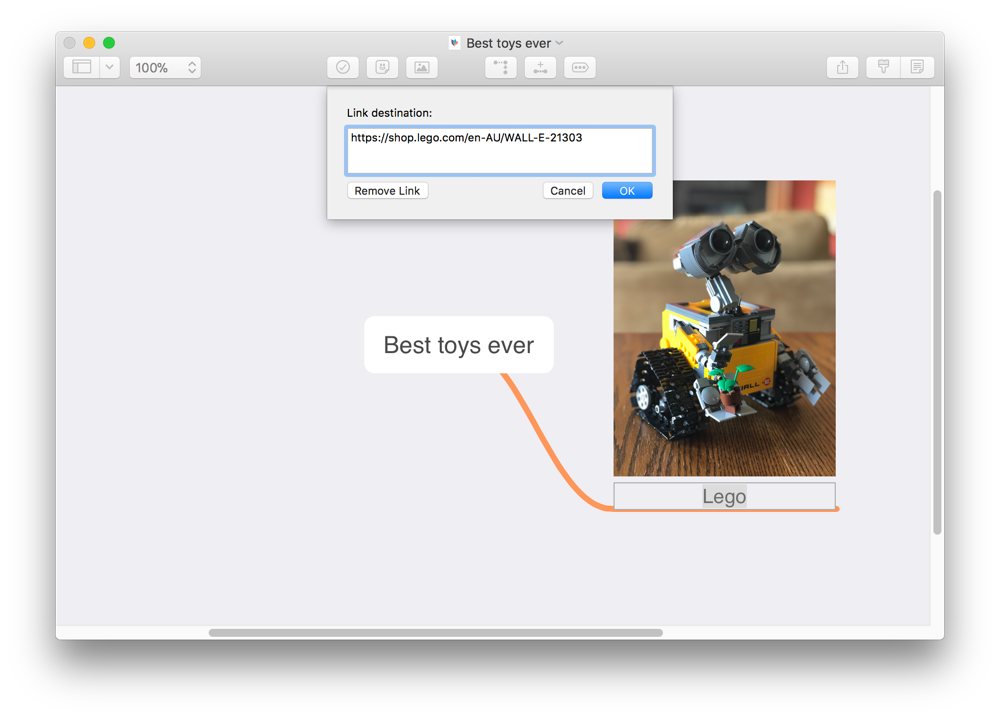Click into the Link destination field

coord(500,151)
